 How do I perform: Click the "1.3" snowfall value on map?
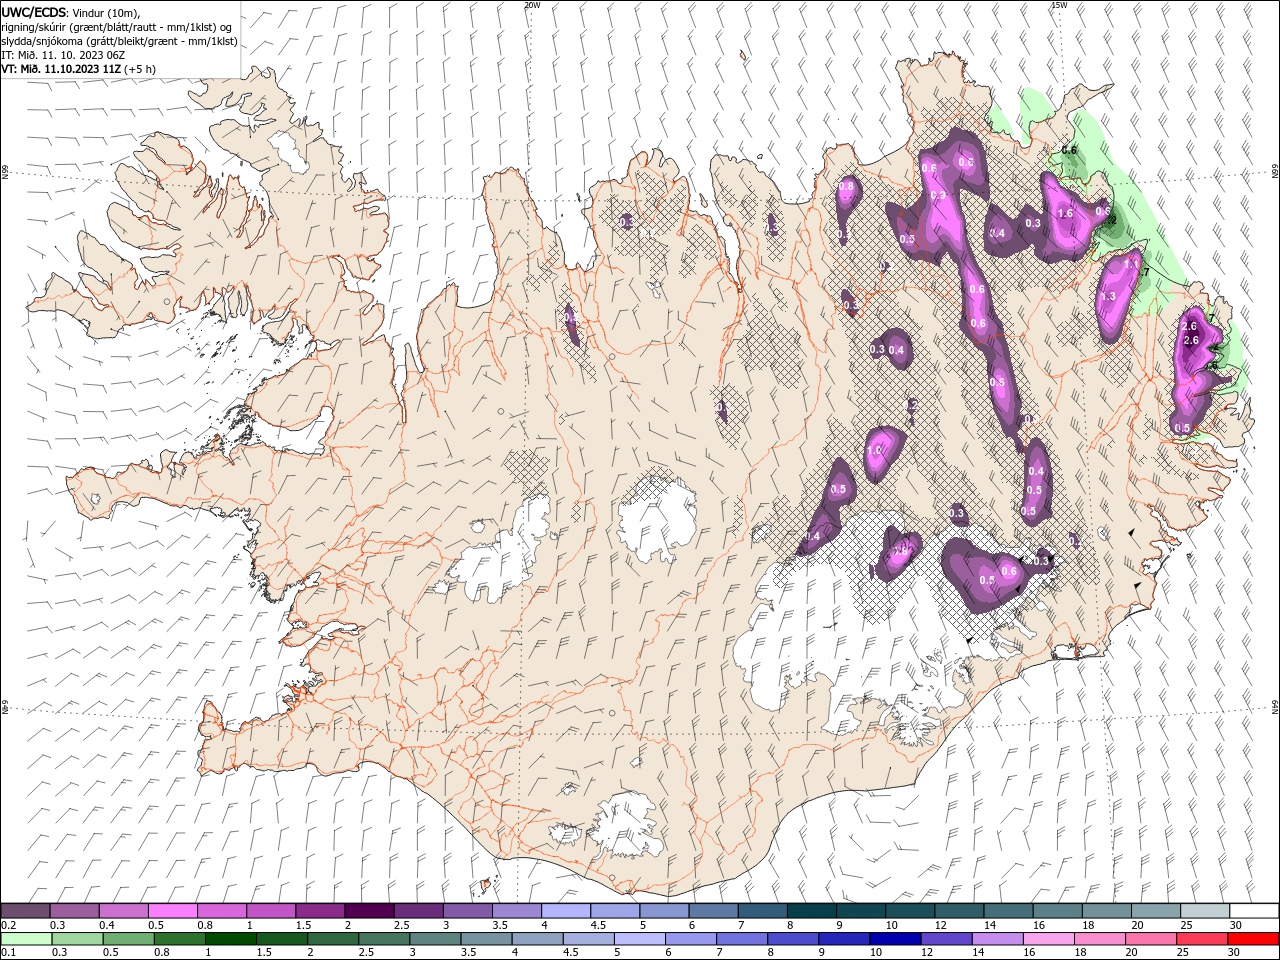(x=1108, y=296)
